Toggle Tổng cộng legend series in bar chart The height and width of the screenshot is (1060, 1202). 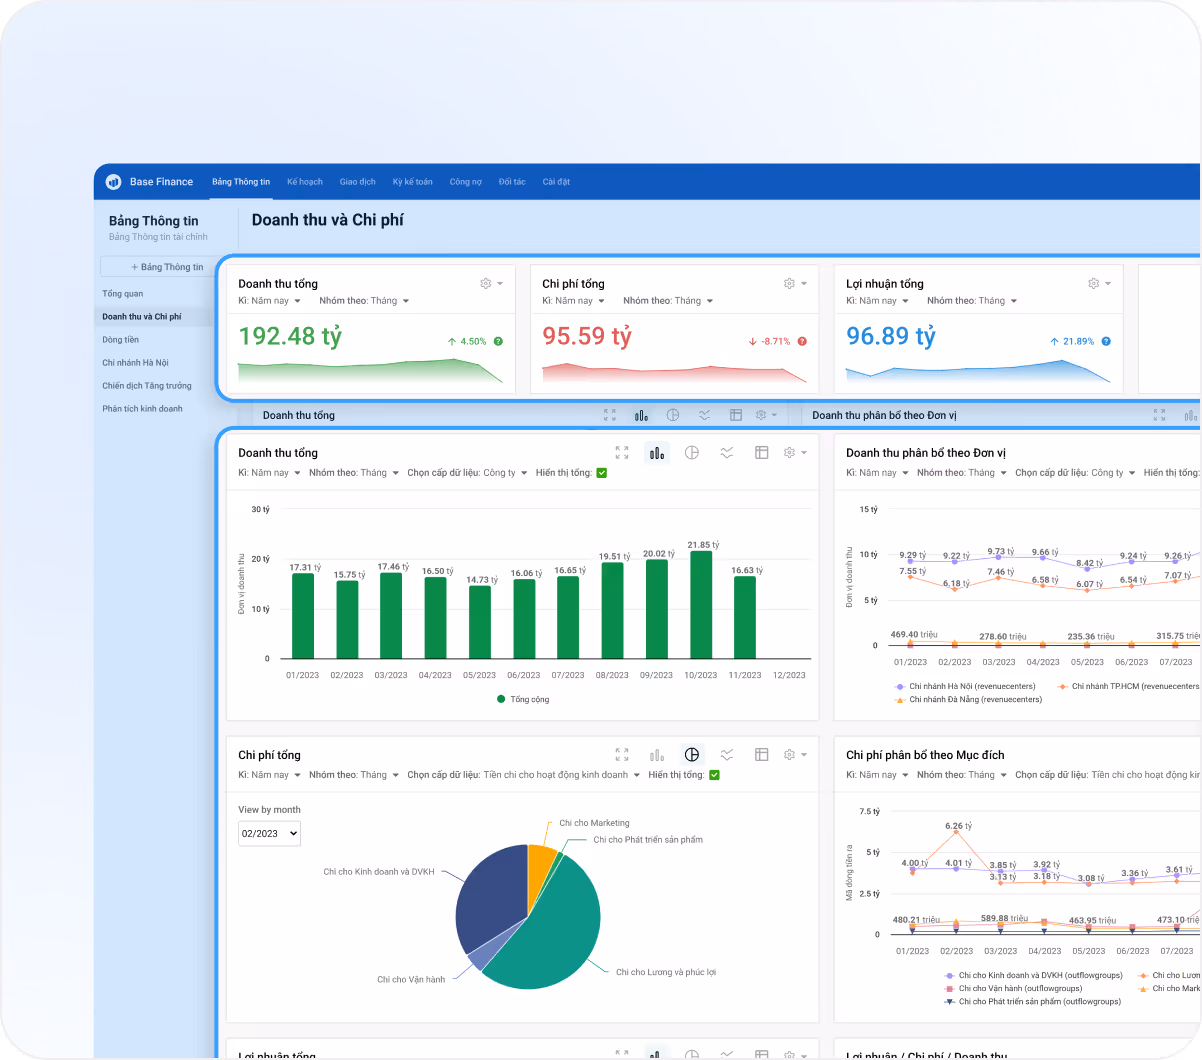click(x=523, y=699)
